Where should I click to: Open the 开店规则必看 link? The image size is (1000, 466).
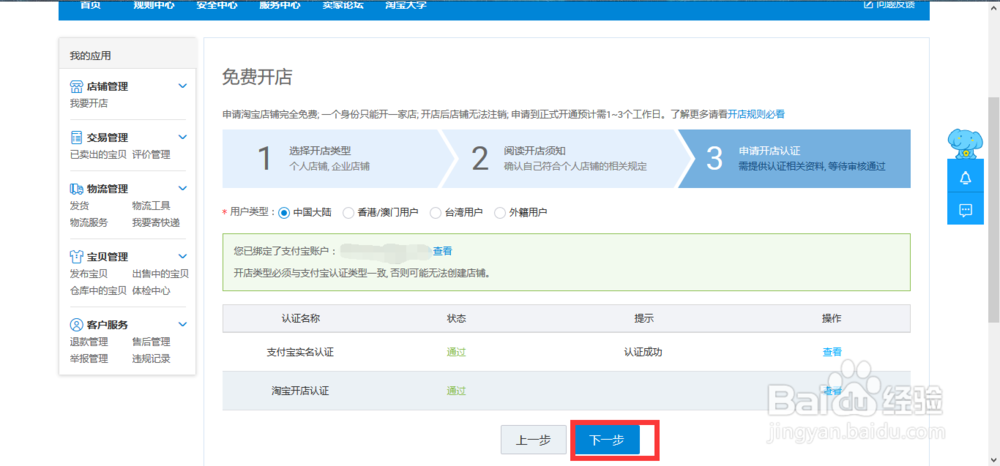pyautogui.click(x=756, y=115)
